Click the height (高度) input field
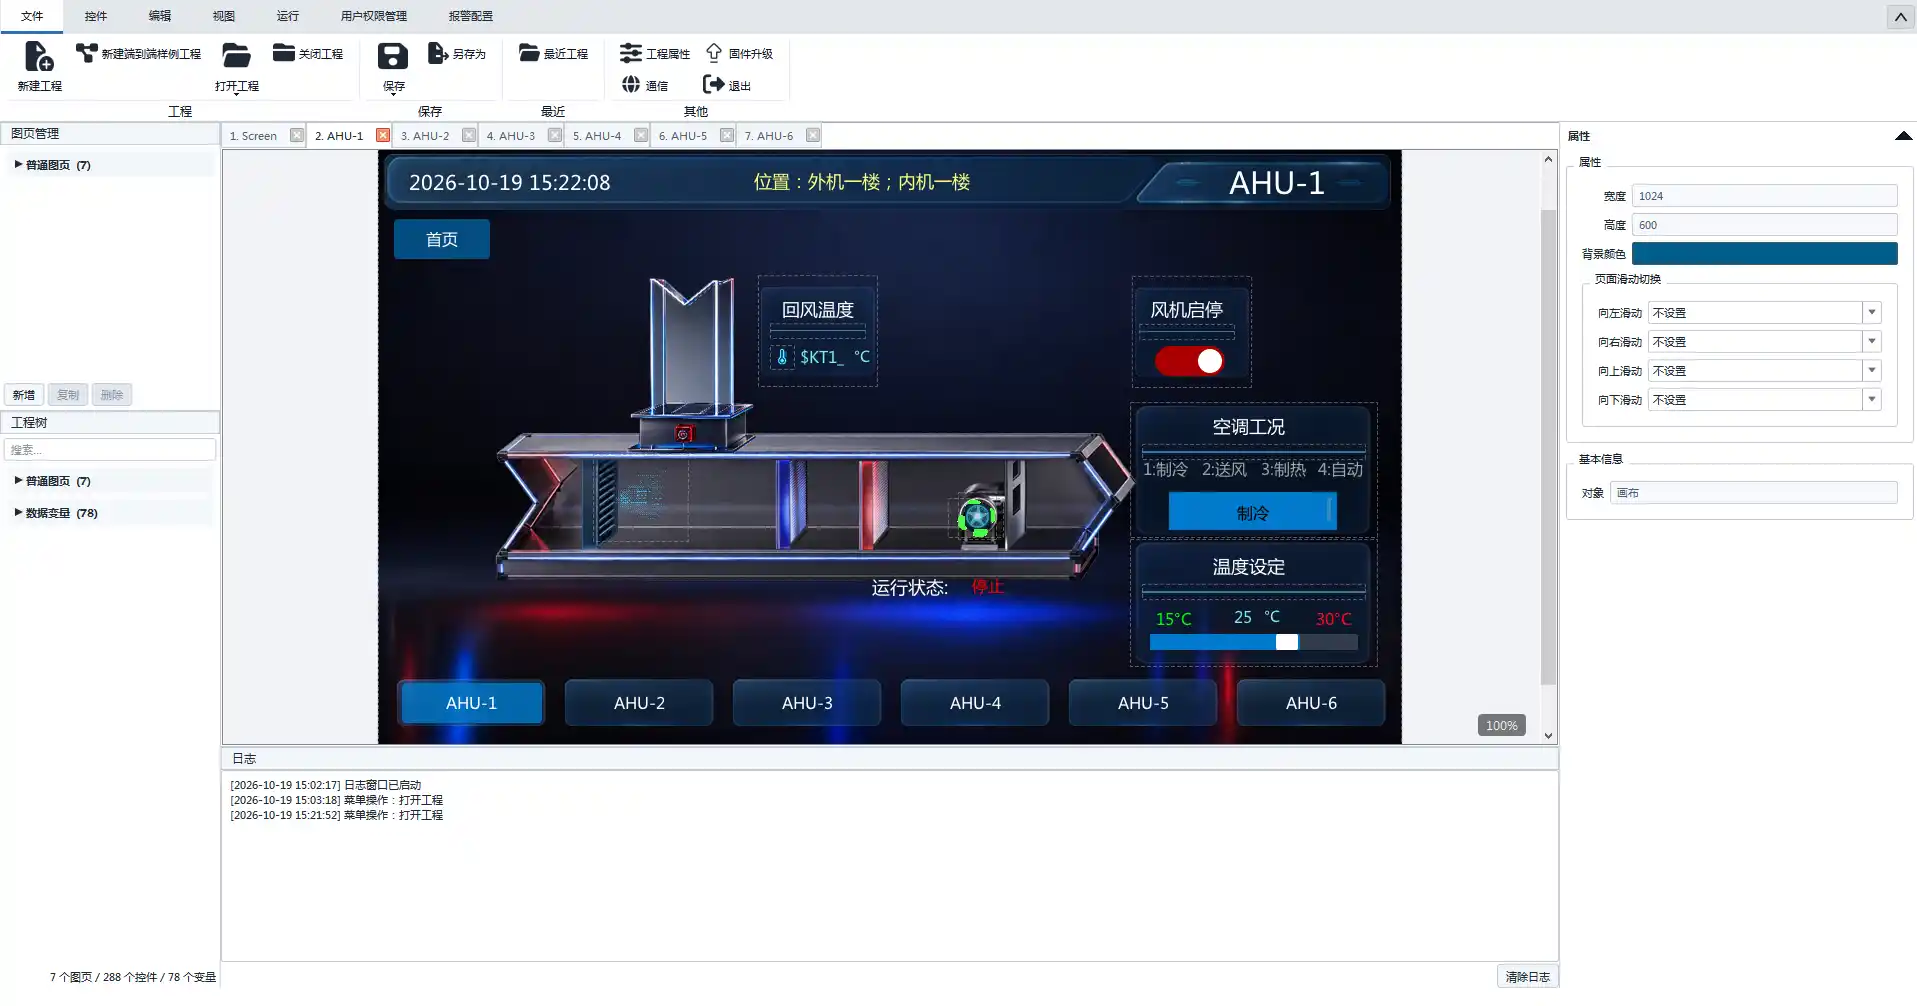The width and height of the screenshot is (1917, 1006). coord(1764,225)
